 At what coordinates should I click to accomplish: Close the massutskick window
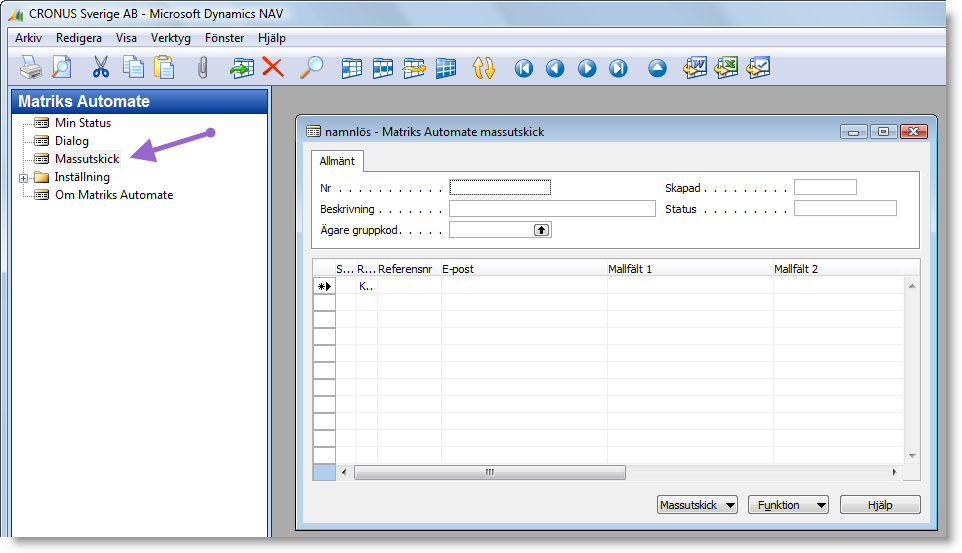914,132
